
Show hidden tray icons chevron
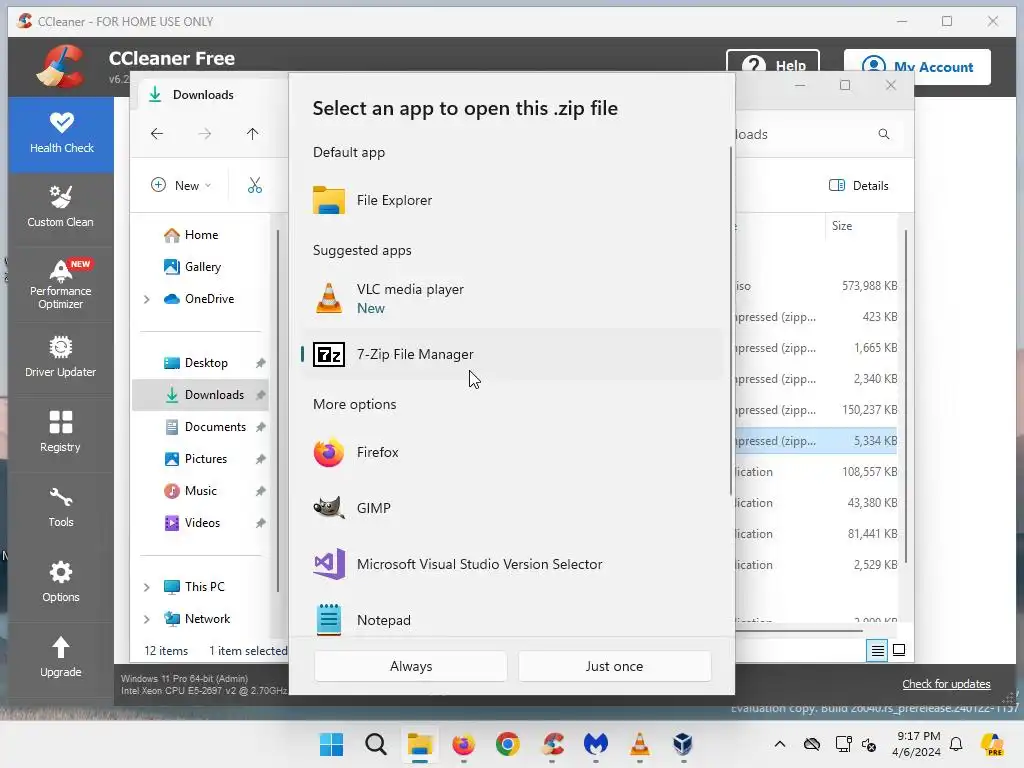pos(780,744)
